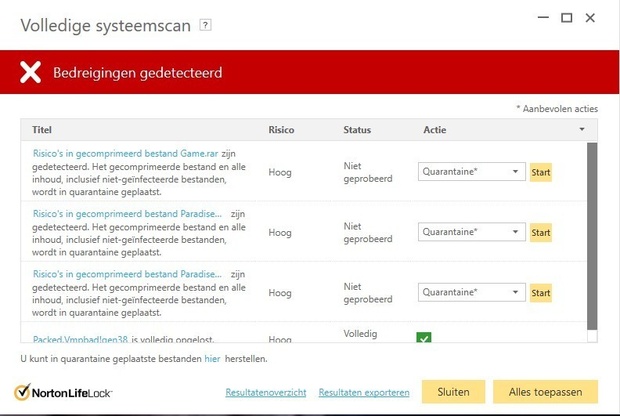
Task: Click the help question mark icon
Action: click(206, 24)
